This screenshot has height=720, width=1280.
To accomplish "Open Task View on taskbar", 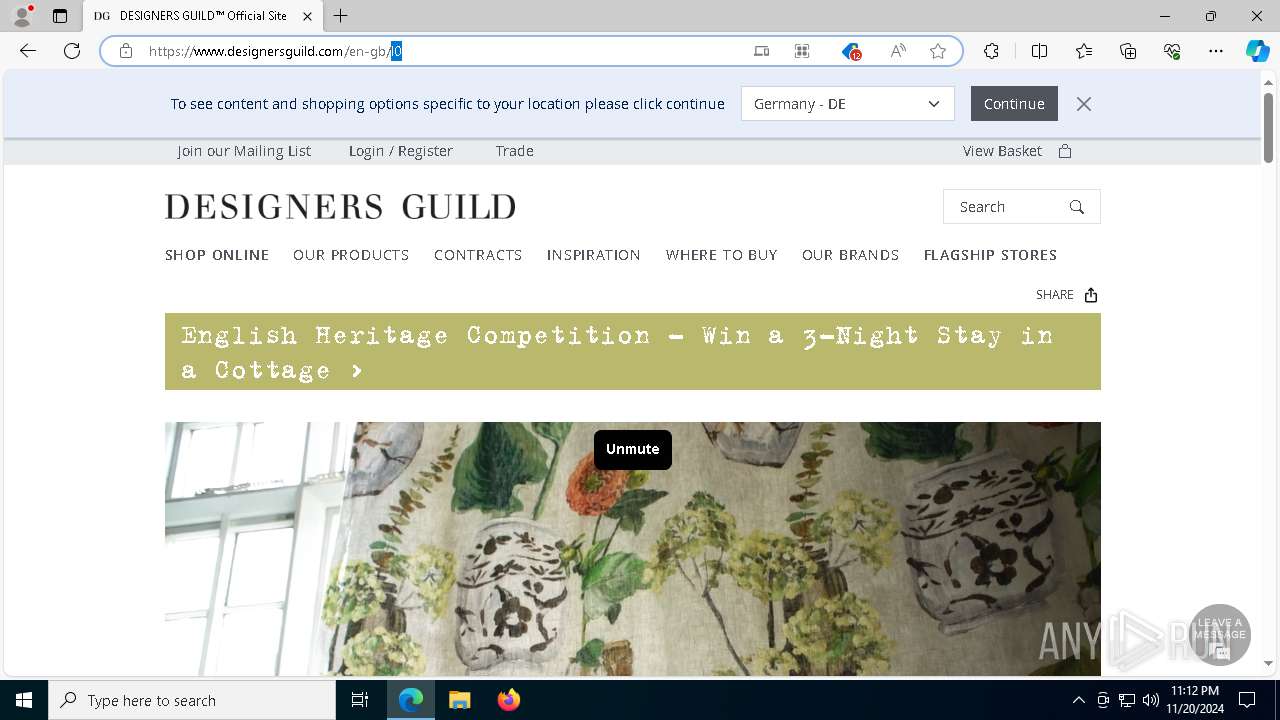I will point(360,700).
